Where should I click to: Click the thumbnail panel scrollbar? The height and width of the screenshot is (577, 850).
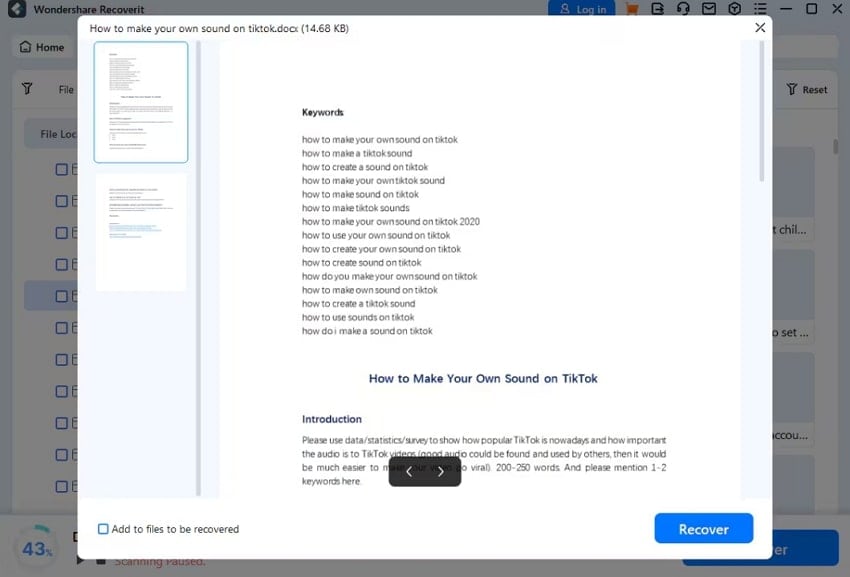pos(198,268)
